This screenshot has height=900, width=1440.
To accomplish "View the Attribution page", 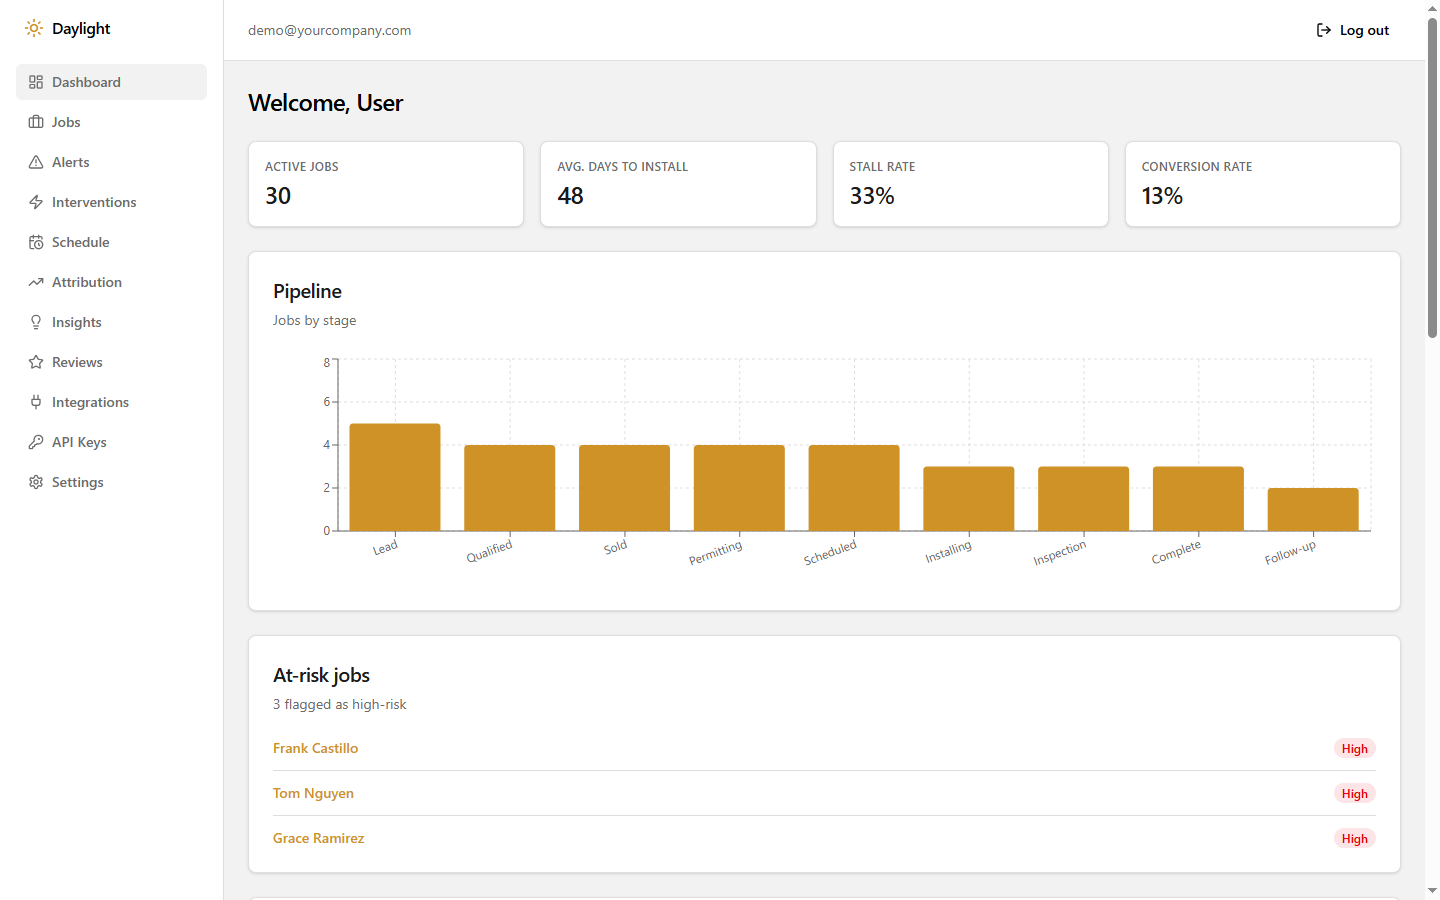I will (x=111, y=282).
